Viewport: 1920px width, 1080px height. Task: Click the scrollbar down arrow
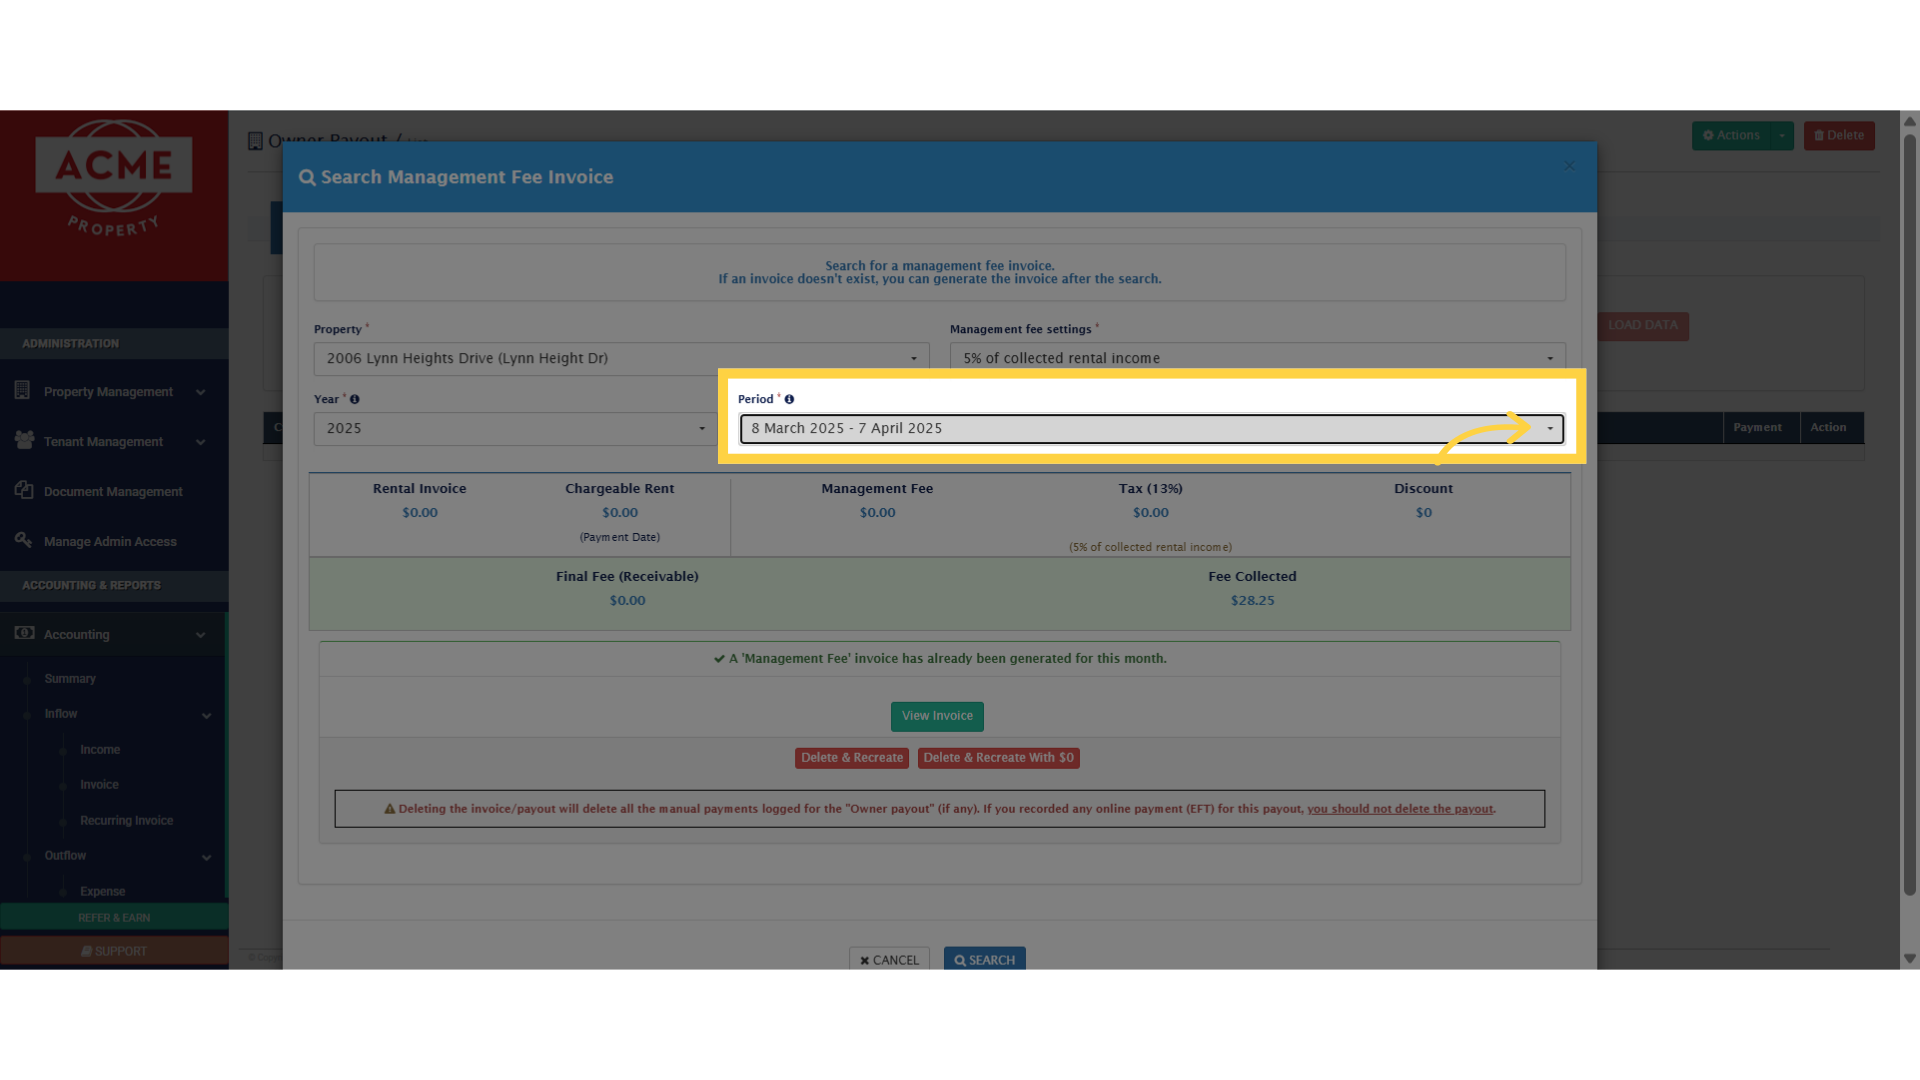point(1910,959)
